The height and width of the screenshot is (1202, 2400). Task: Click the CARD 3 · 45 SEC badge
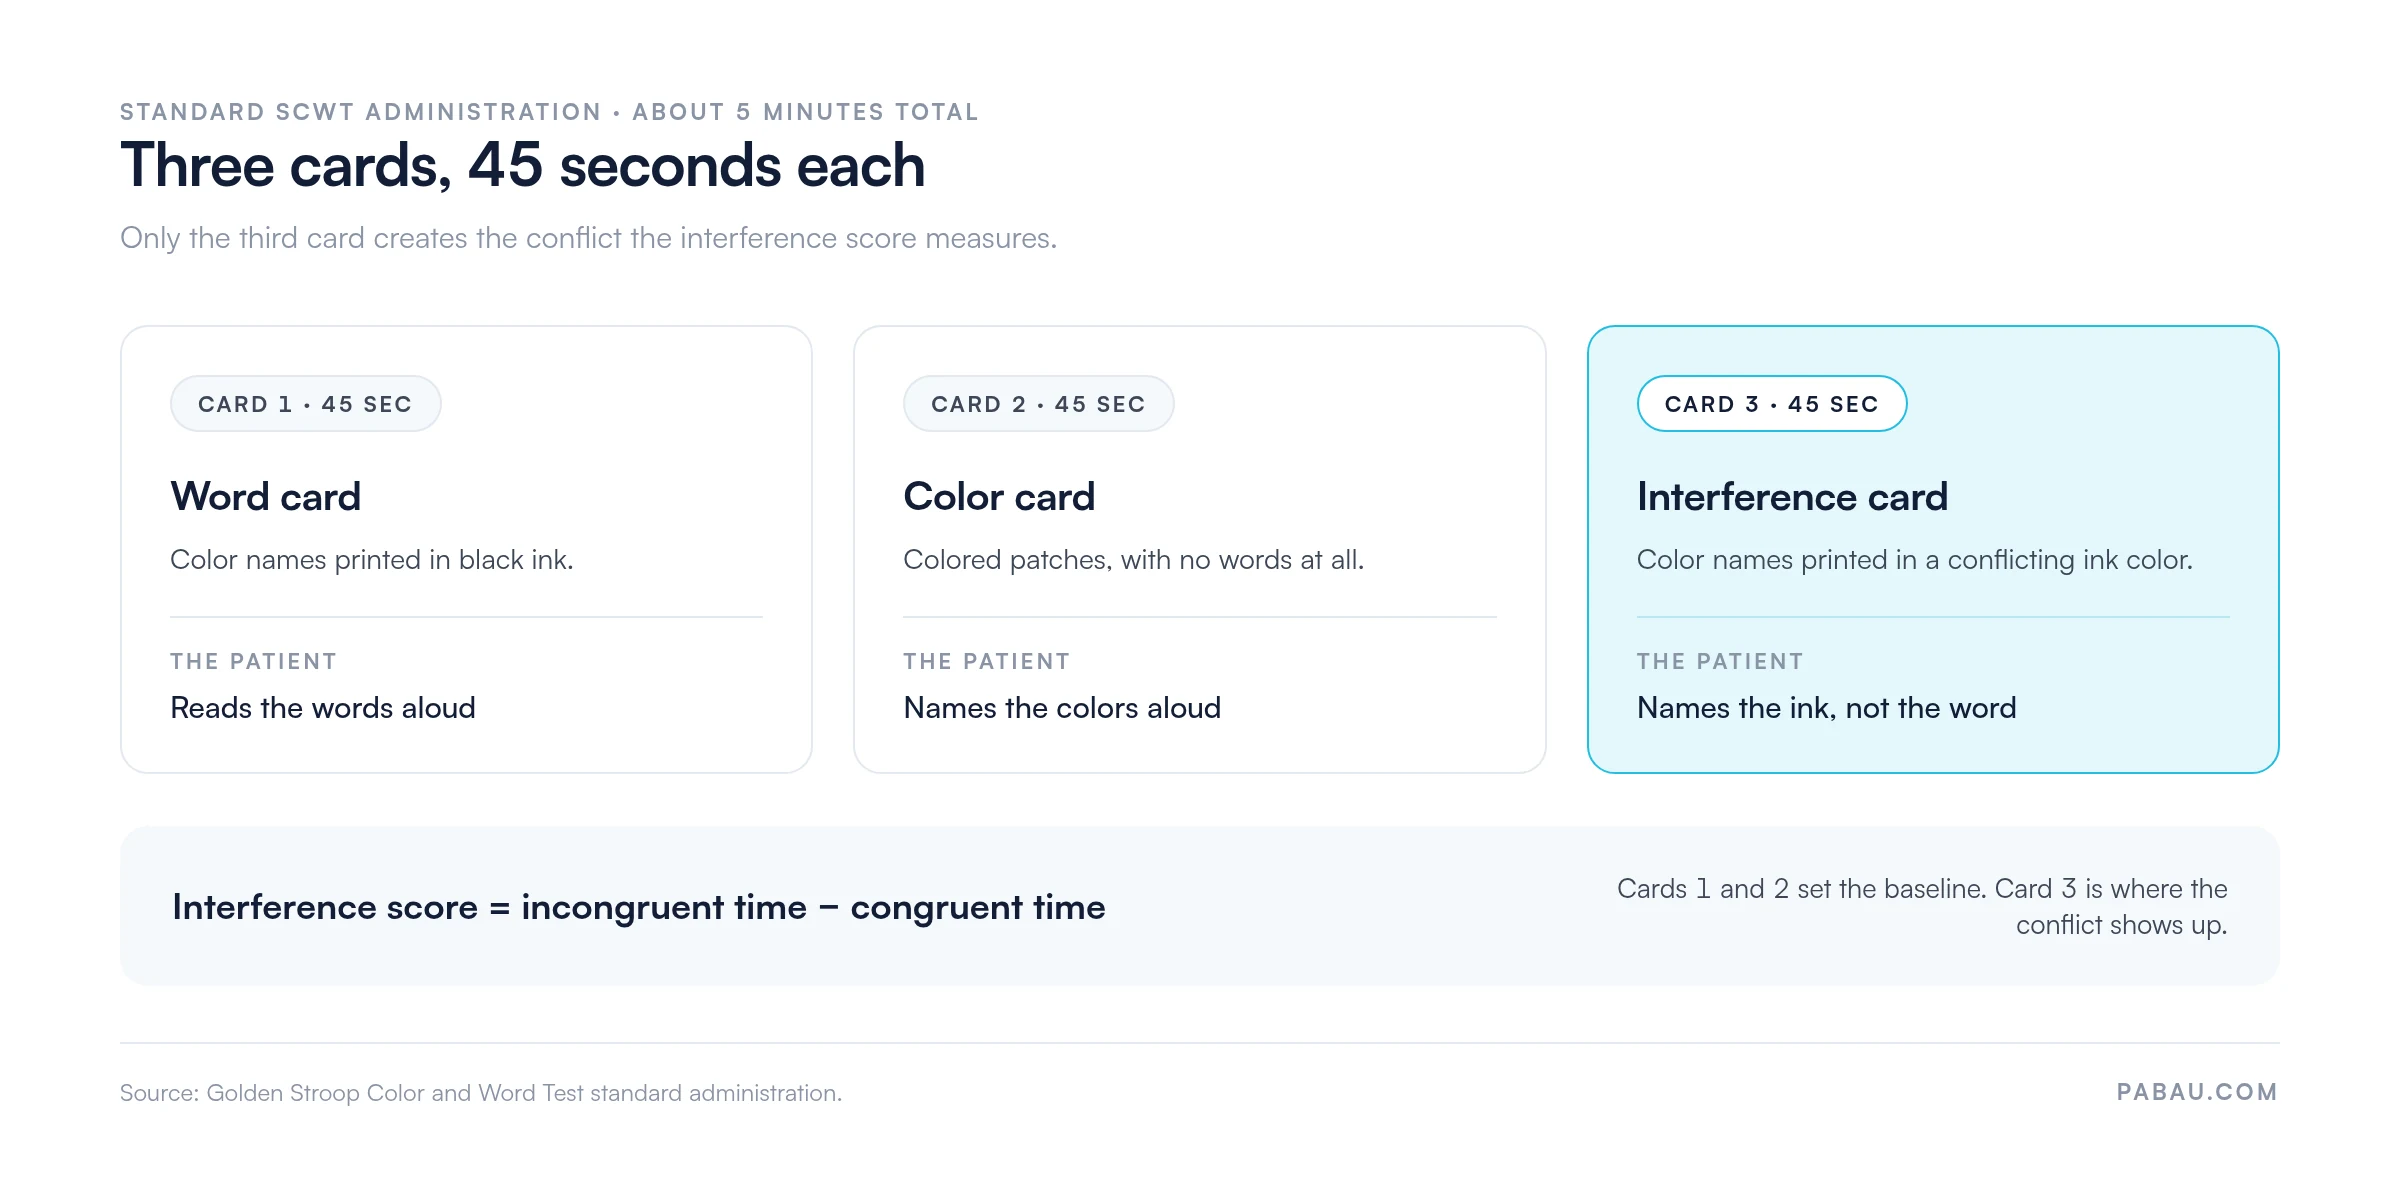click(1771, 404)
